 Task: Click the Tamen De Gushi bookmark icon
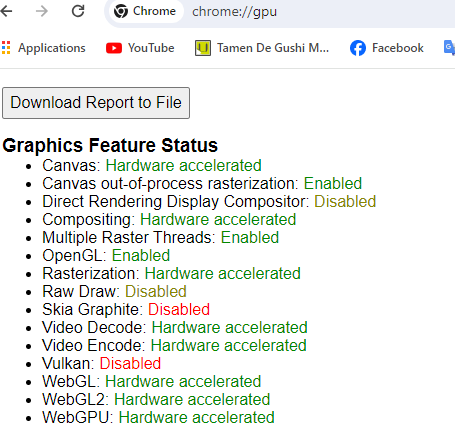203,48
